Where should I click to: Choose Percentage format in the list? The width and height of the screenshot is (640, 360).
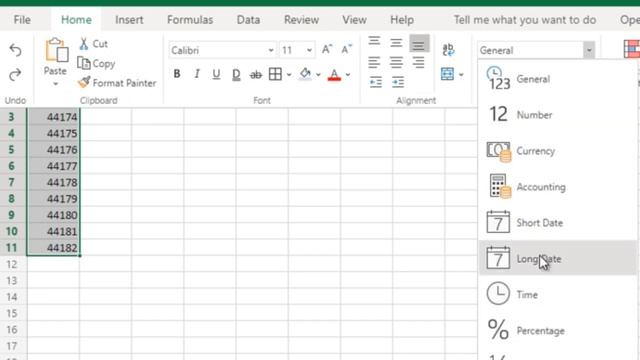tap(558, 330)
